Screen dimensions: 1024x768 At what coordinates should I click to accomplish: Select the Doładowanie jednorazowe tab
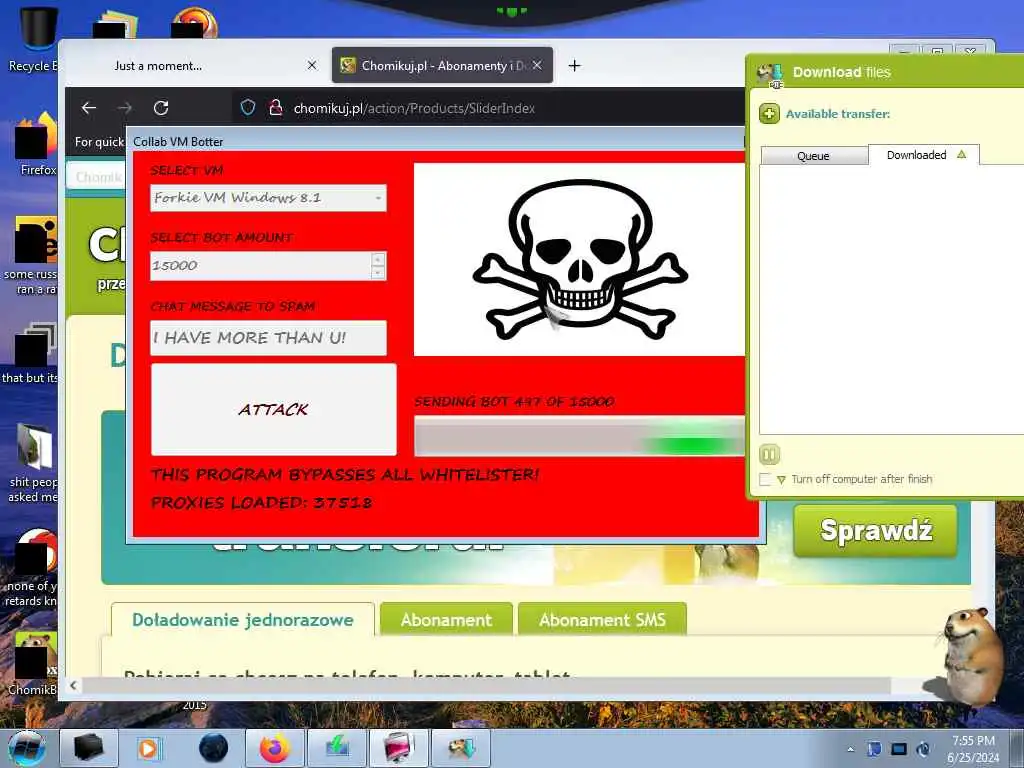[x=243, y=620]
